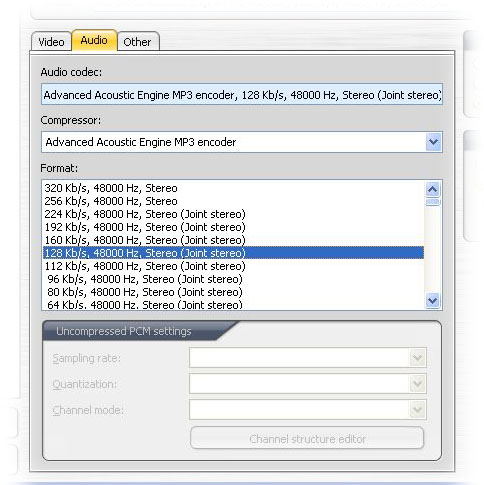Choose 80 Kb/s Joint stereo format

[233, 292]
